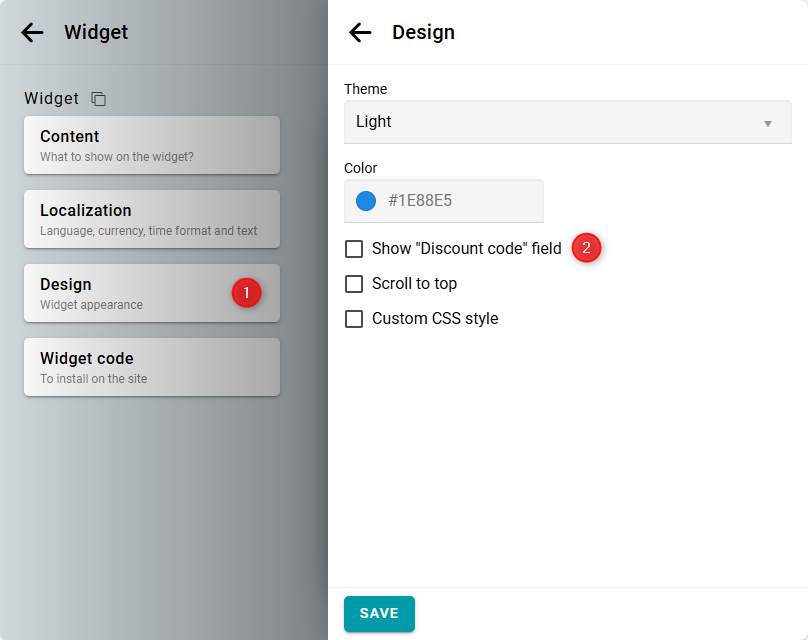Enable the Show "Discount code" field checkbox
Viewport: 808px width, 640px height.
[354, 249]
